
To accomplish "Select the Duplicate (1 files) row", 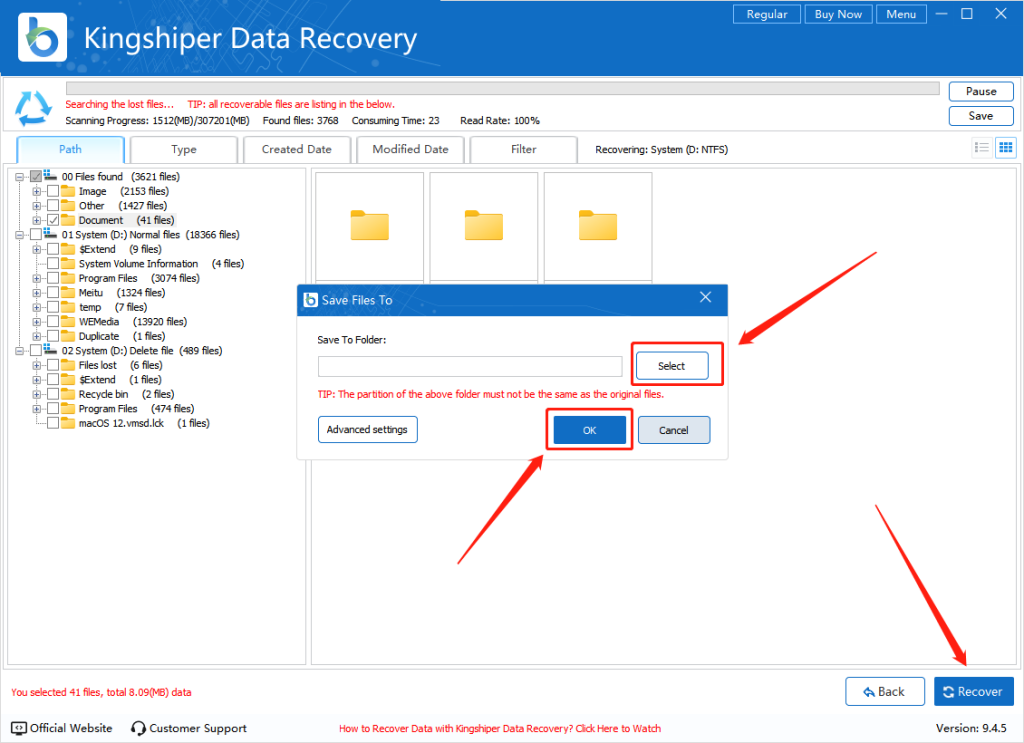I will coord(121,336).
